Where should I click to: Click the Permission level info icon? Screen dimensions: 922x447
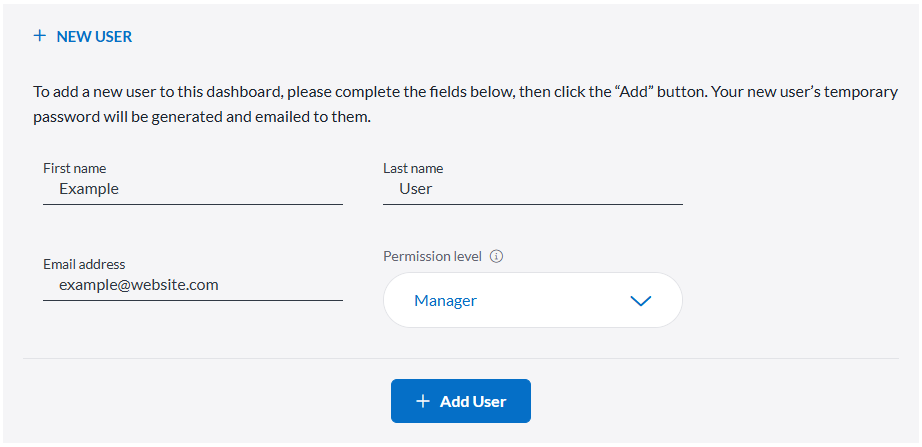(497, 256)
